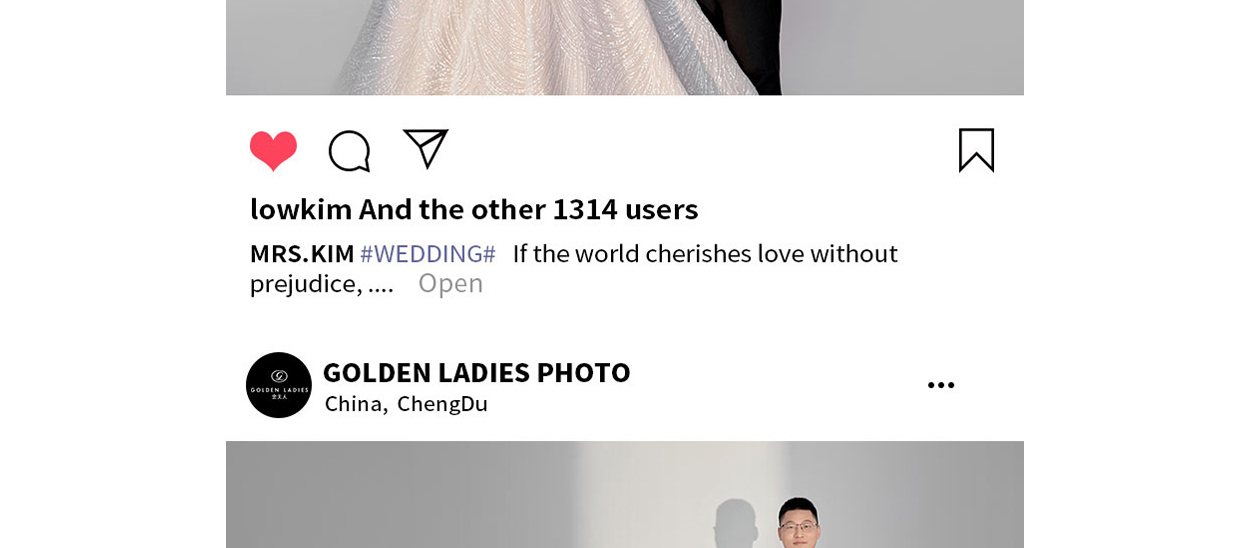Visit the MRS.KIM profile from the caption

point(302,253)
